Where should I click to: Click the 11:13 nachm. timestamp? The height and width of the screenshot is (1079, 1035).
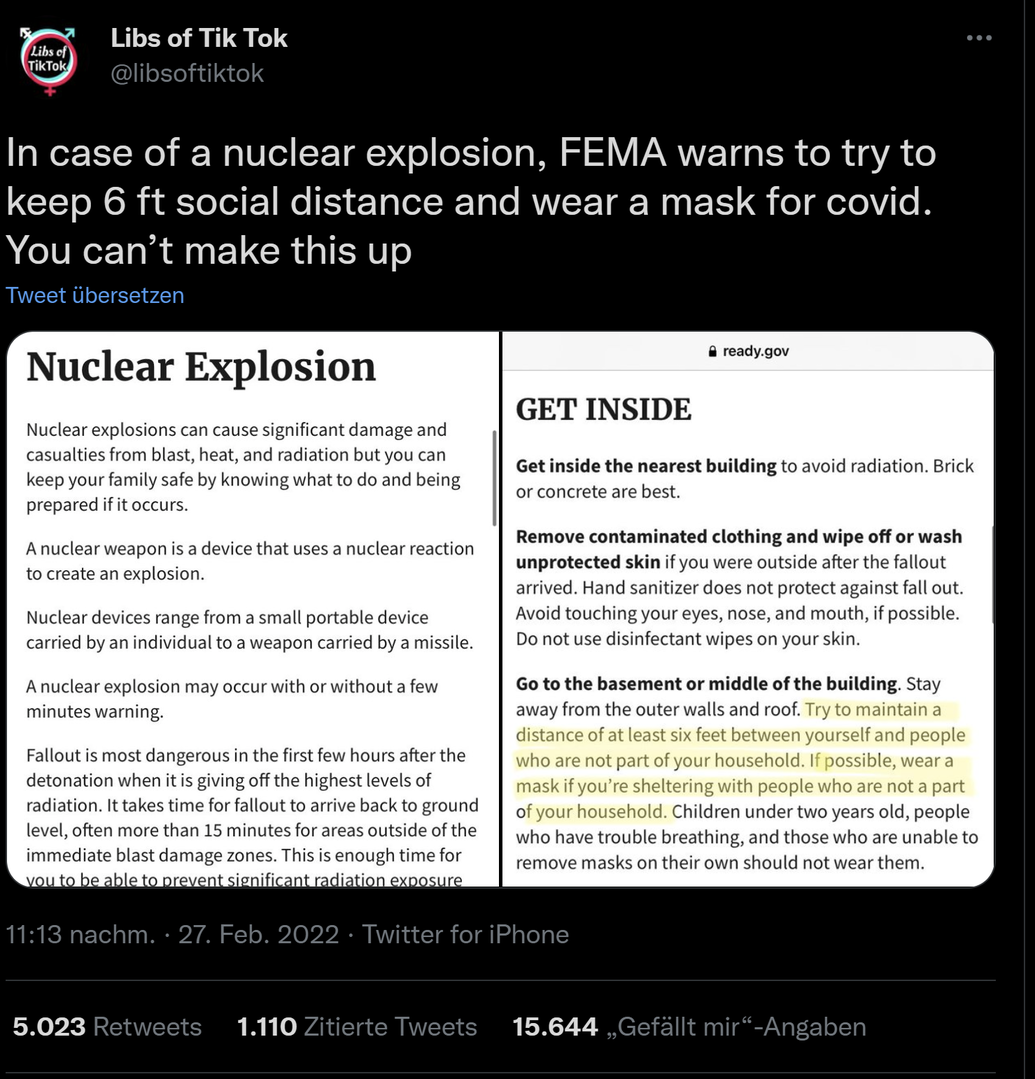(x=80, y=934)
